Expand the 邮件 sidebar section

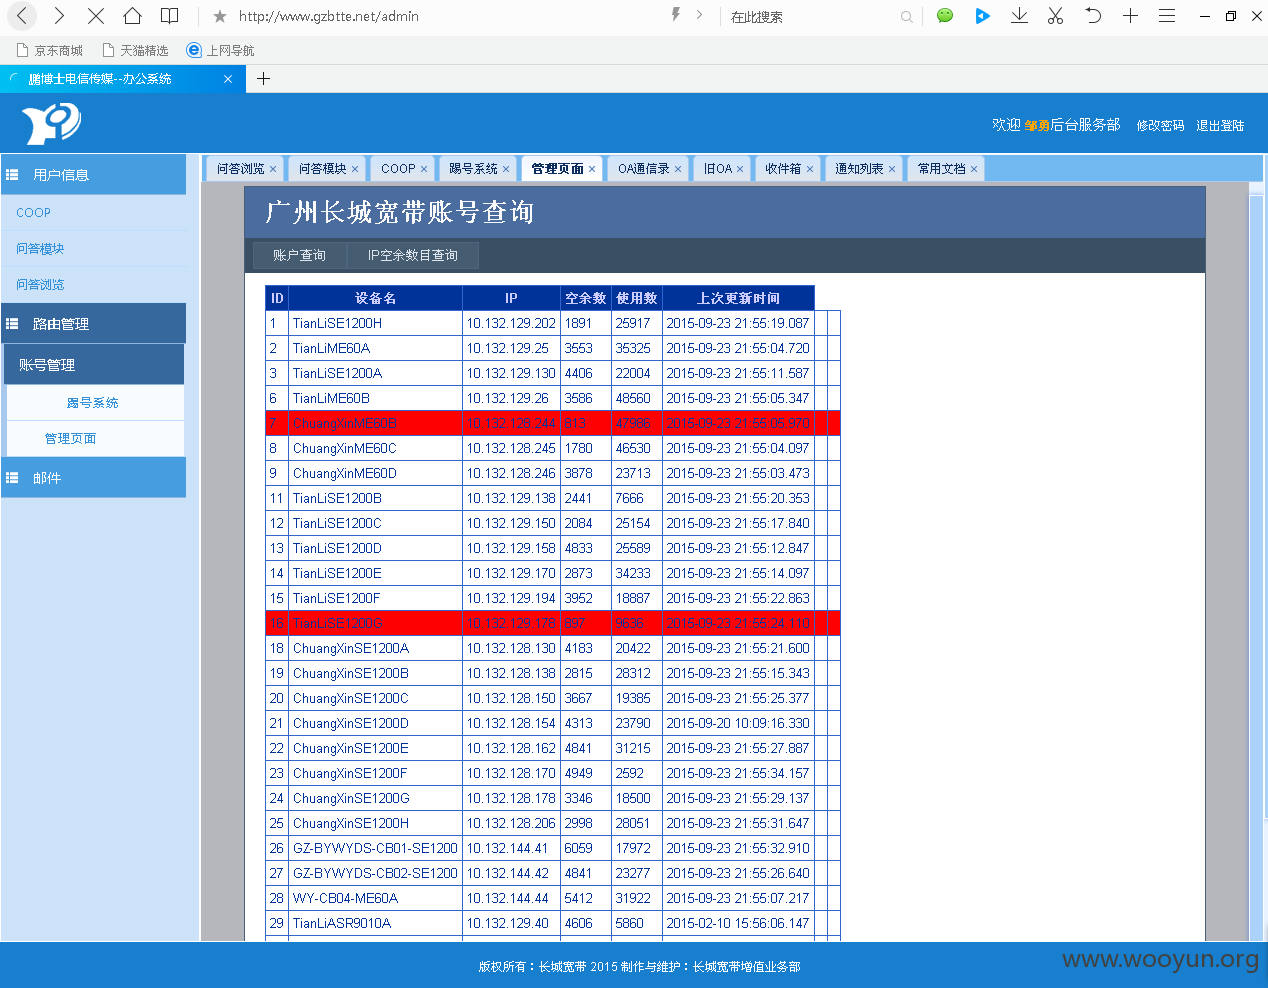[x=93, y=478]
